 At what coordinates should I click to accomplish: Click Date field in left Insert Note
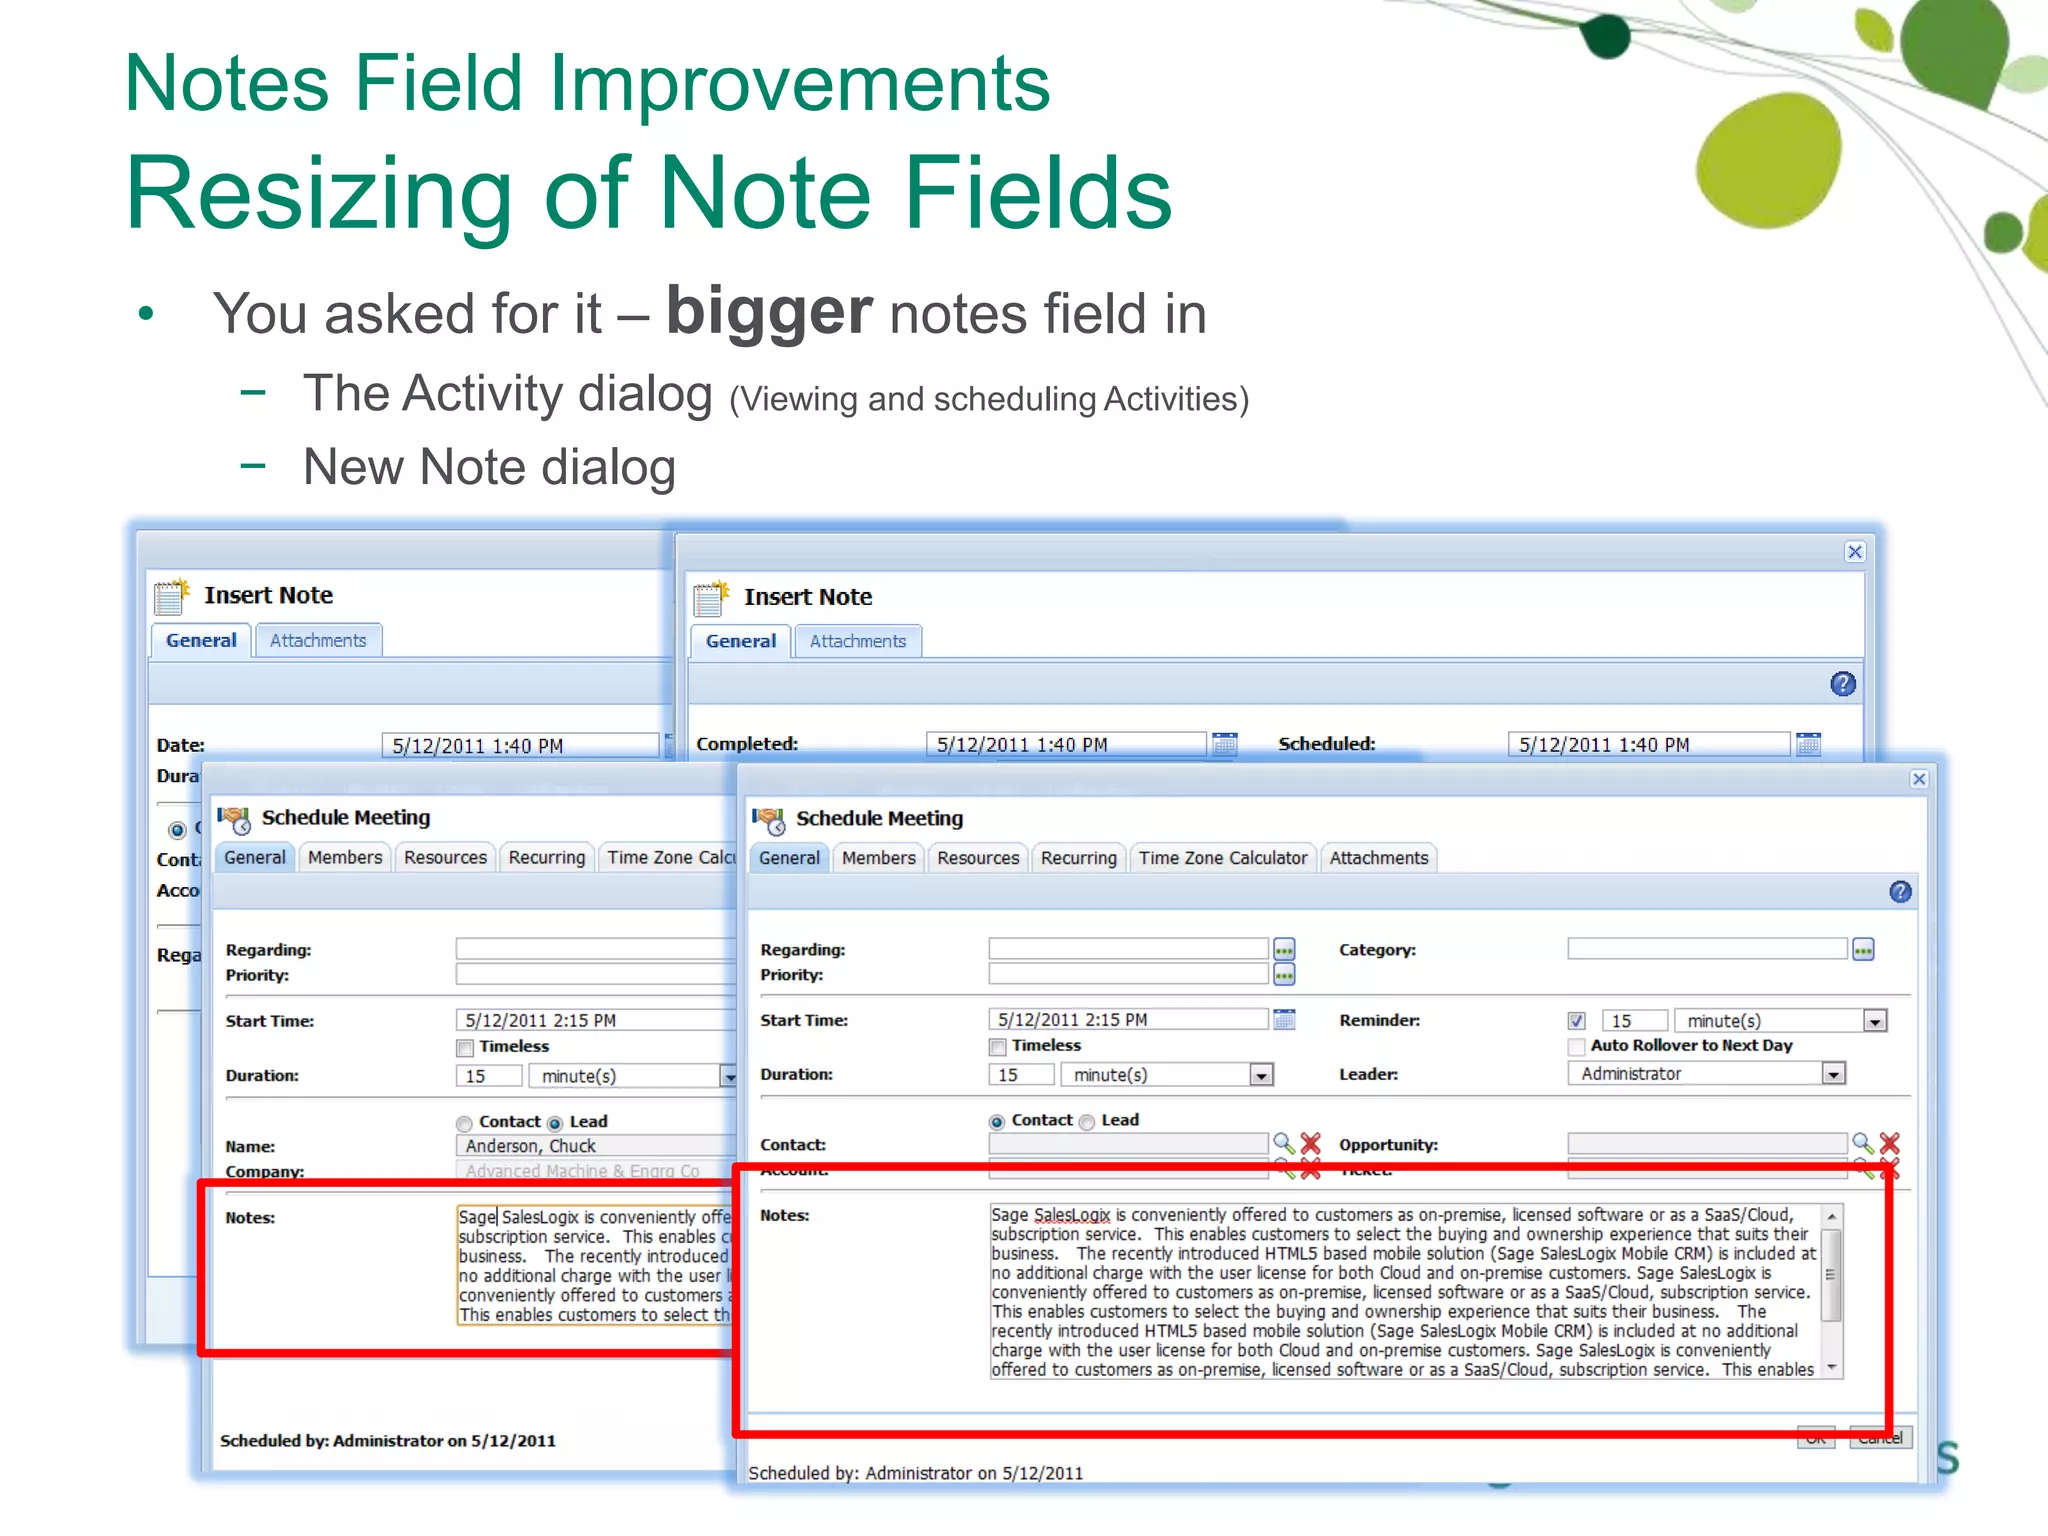point(520,746)
